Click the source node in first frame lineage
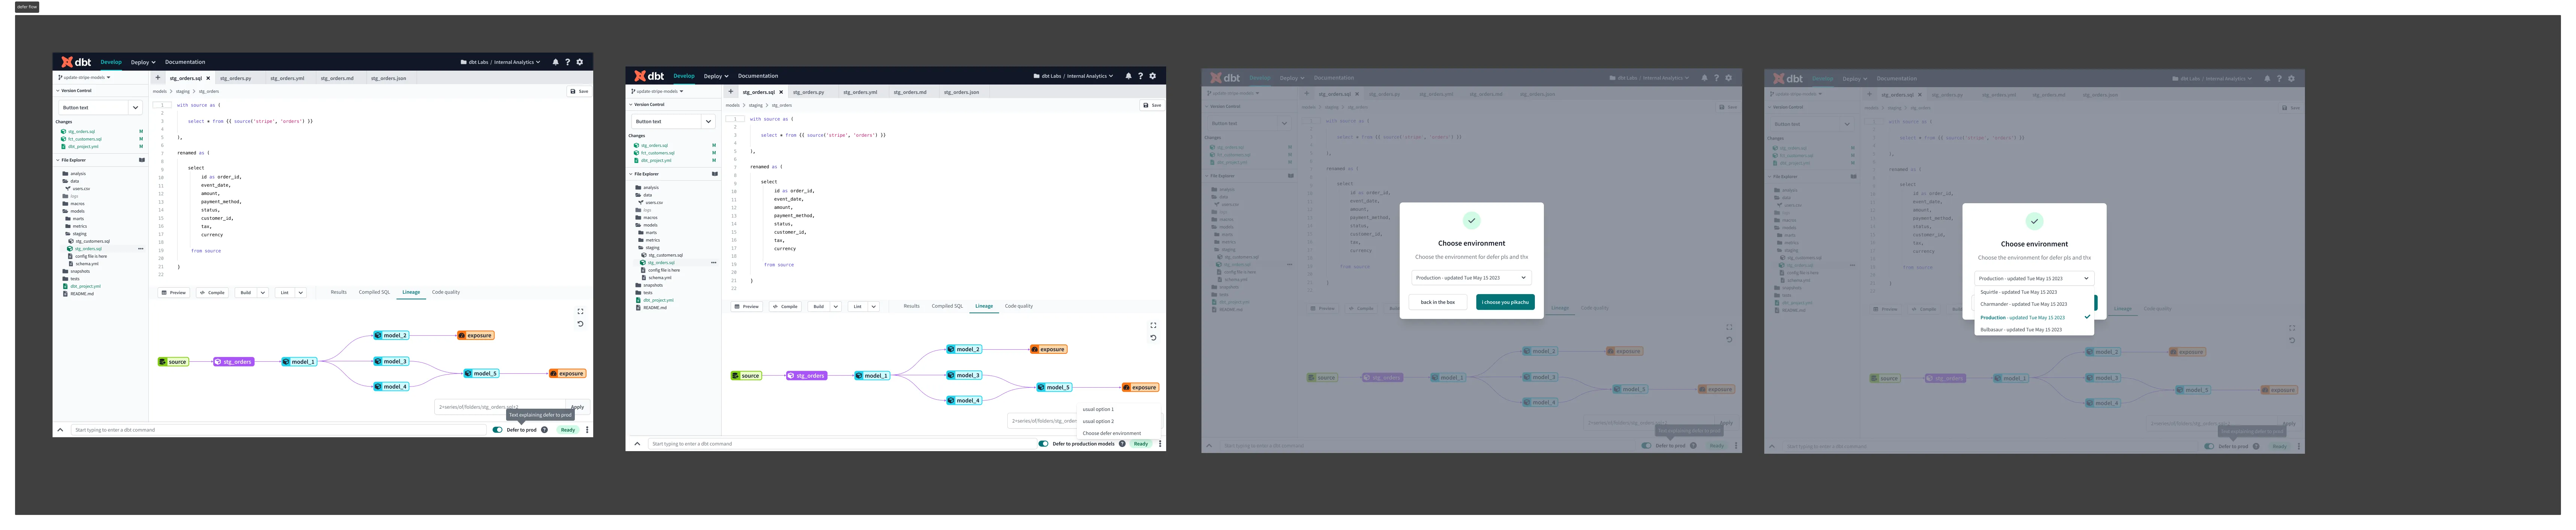Screen dimensions: 2576x530 [x=173, y=362]
